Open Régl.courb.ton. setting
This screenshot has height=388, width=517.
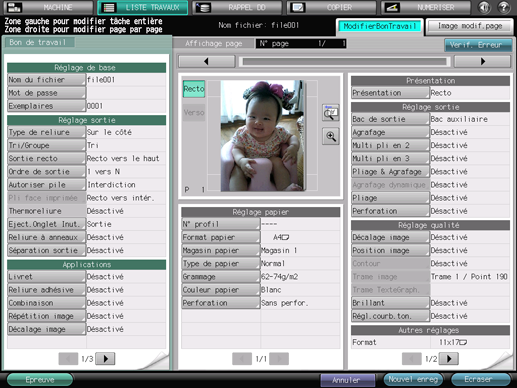pos(390,316)
